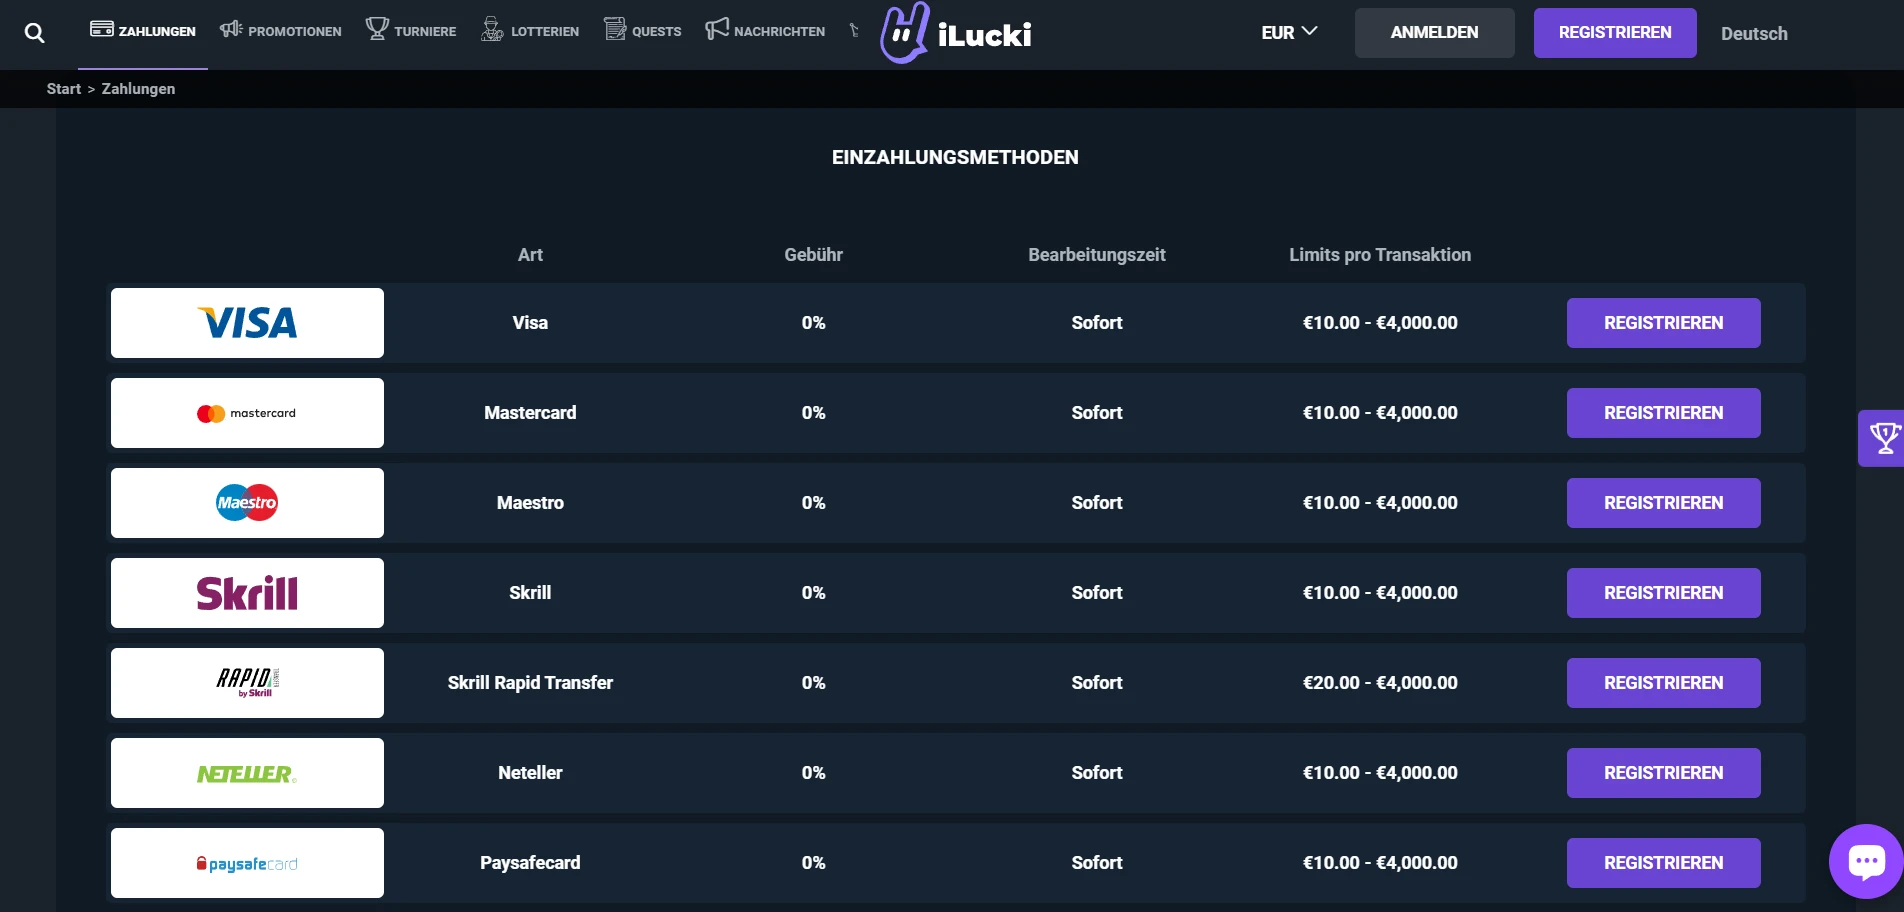Click the Limits pro Transaktion header

pyautogui.click(x=1380, y=255)
